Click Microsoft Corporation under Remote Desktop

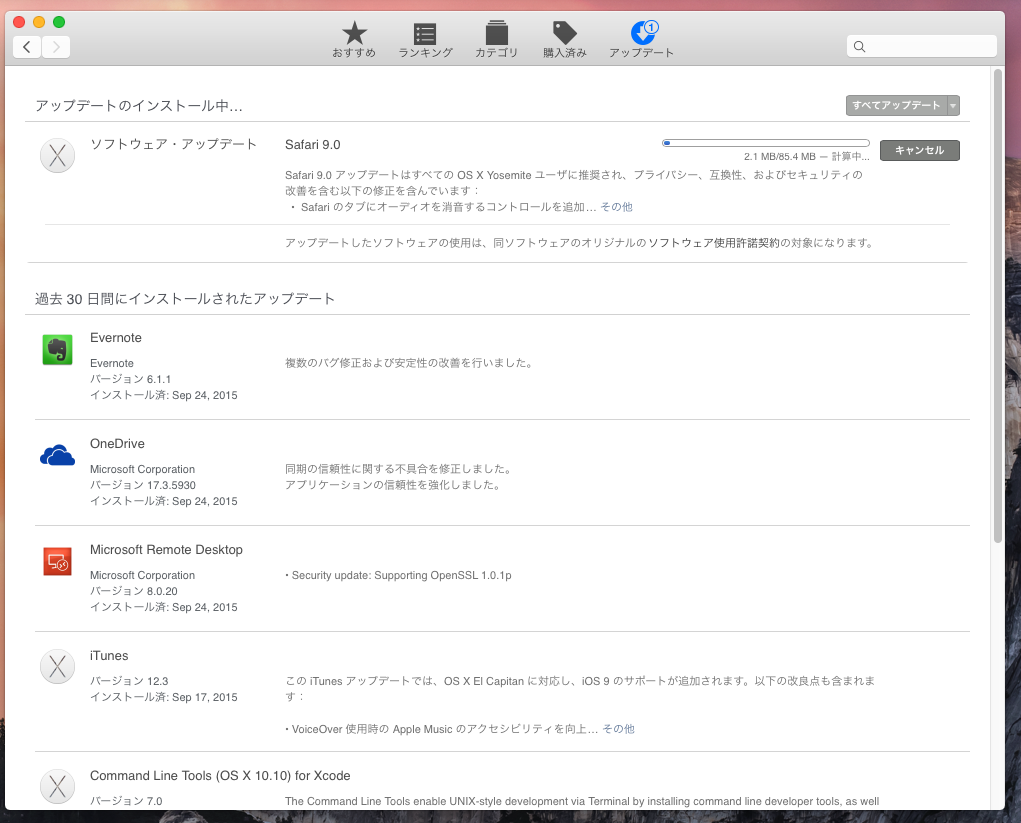coord(142,576)
